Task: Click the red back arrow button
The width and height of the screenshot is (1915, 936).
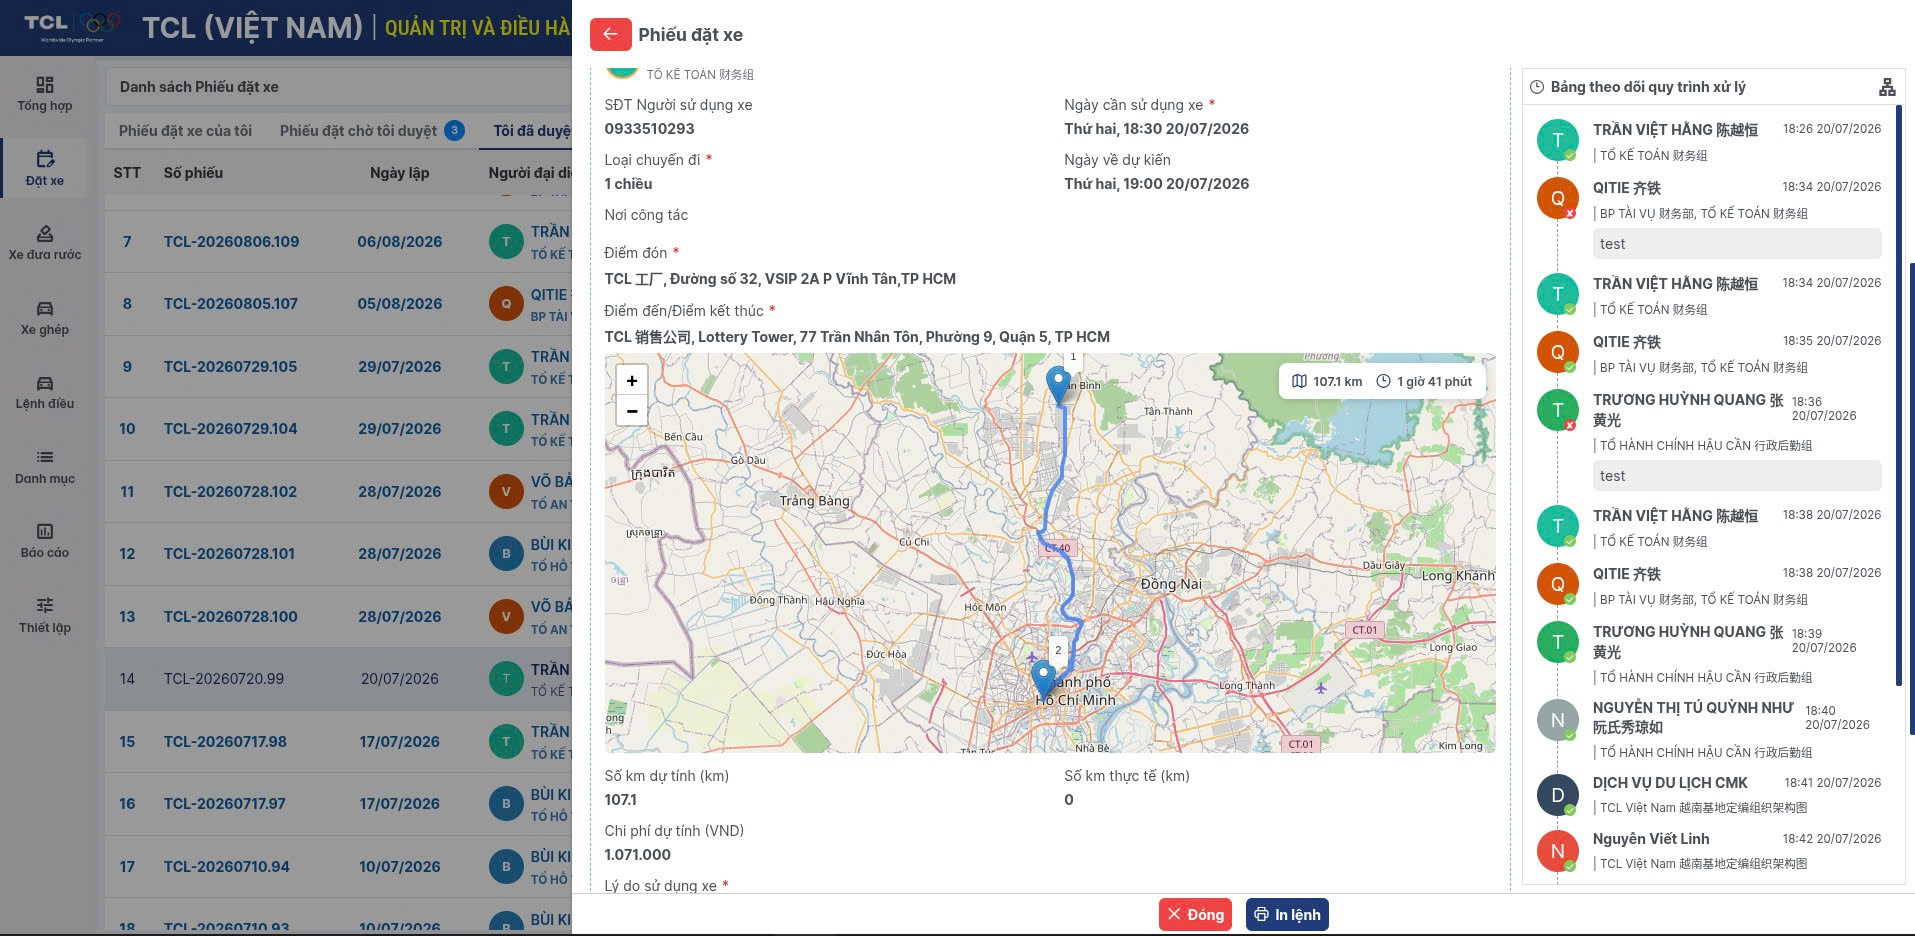Action: pos(610,34)
